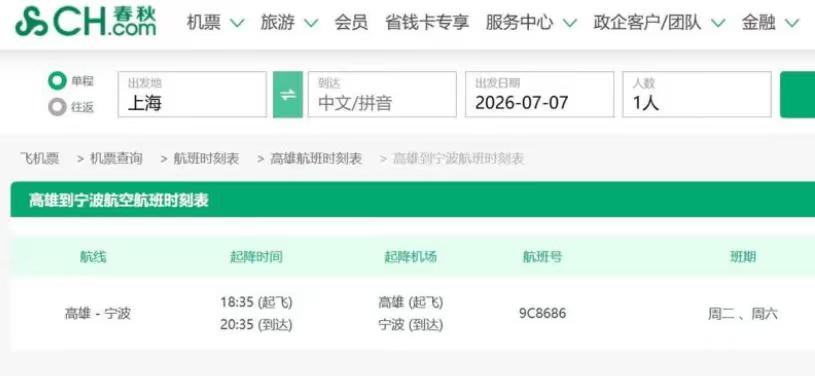Select the 往返 round-trip radio button

pyautogui.click(x=57, y=107)
